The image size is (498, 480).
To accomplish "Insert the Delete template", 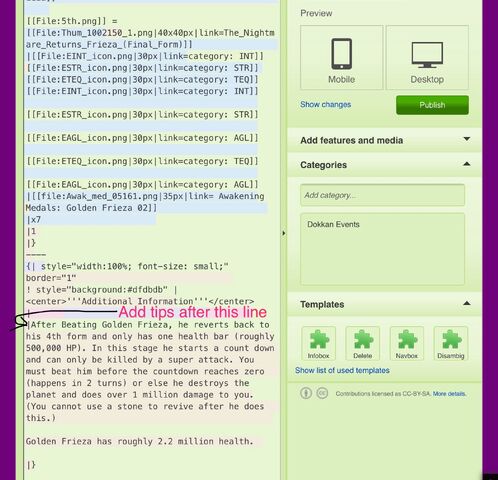I will 362,343.
